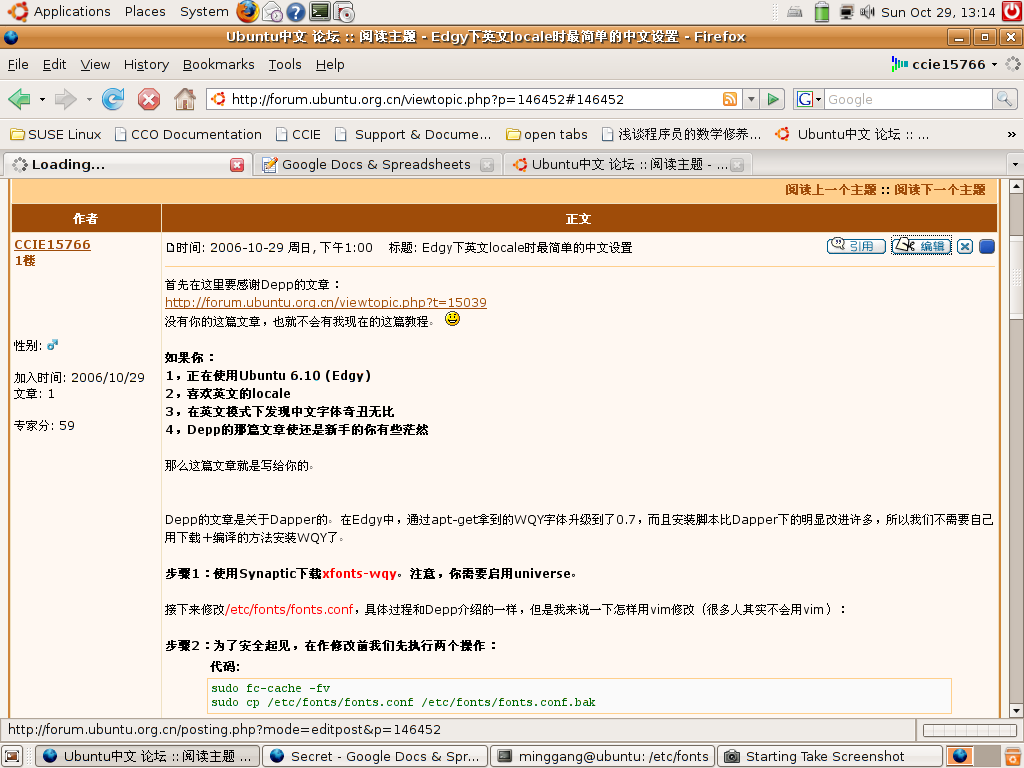
Task: Open the mail launcher in top panel
Action: coord(272,12)
